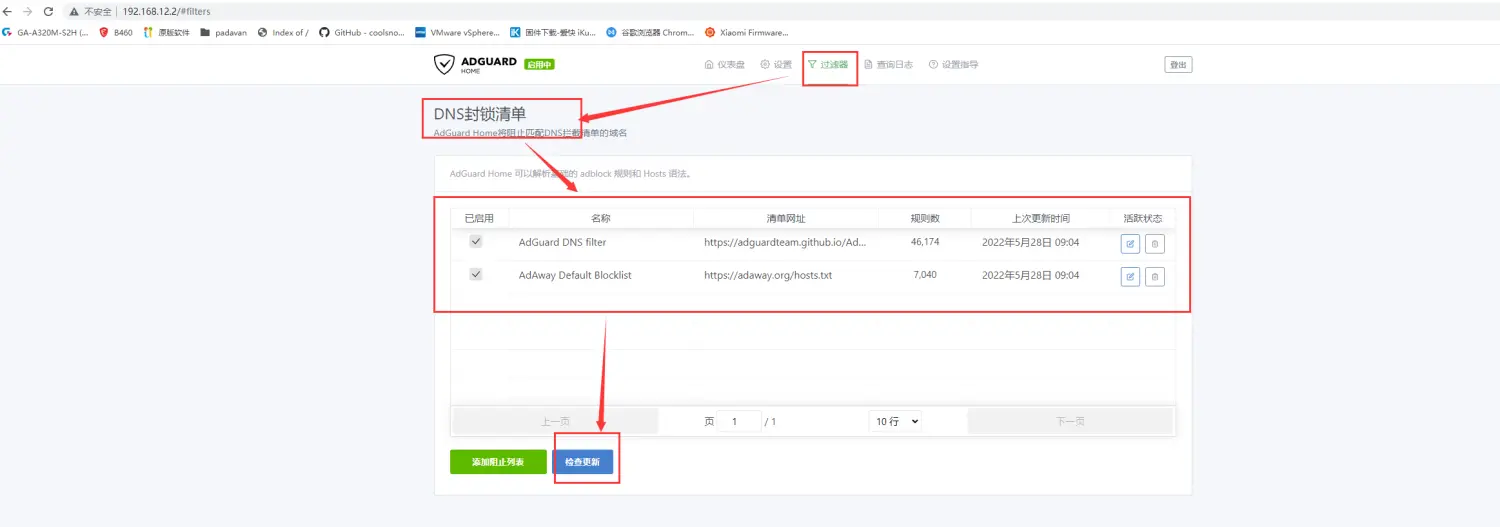The image size is (1500, 527).
Task: Open the VMware vSphere bookmark
Action: coord(457,32)
